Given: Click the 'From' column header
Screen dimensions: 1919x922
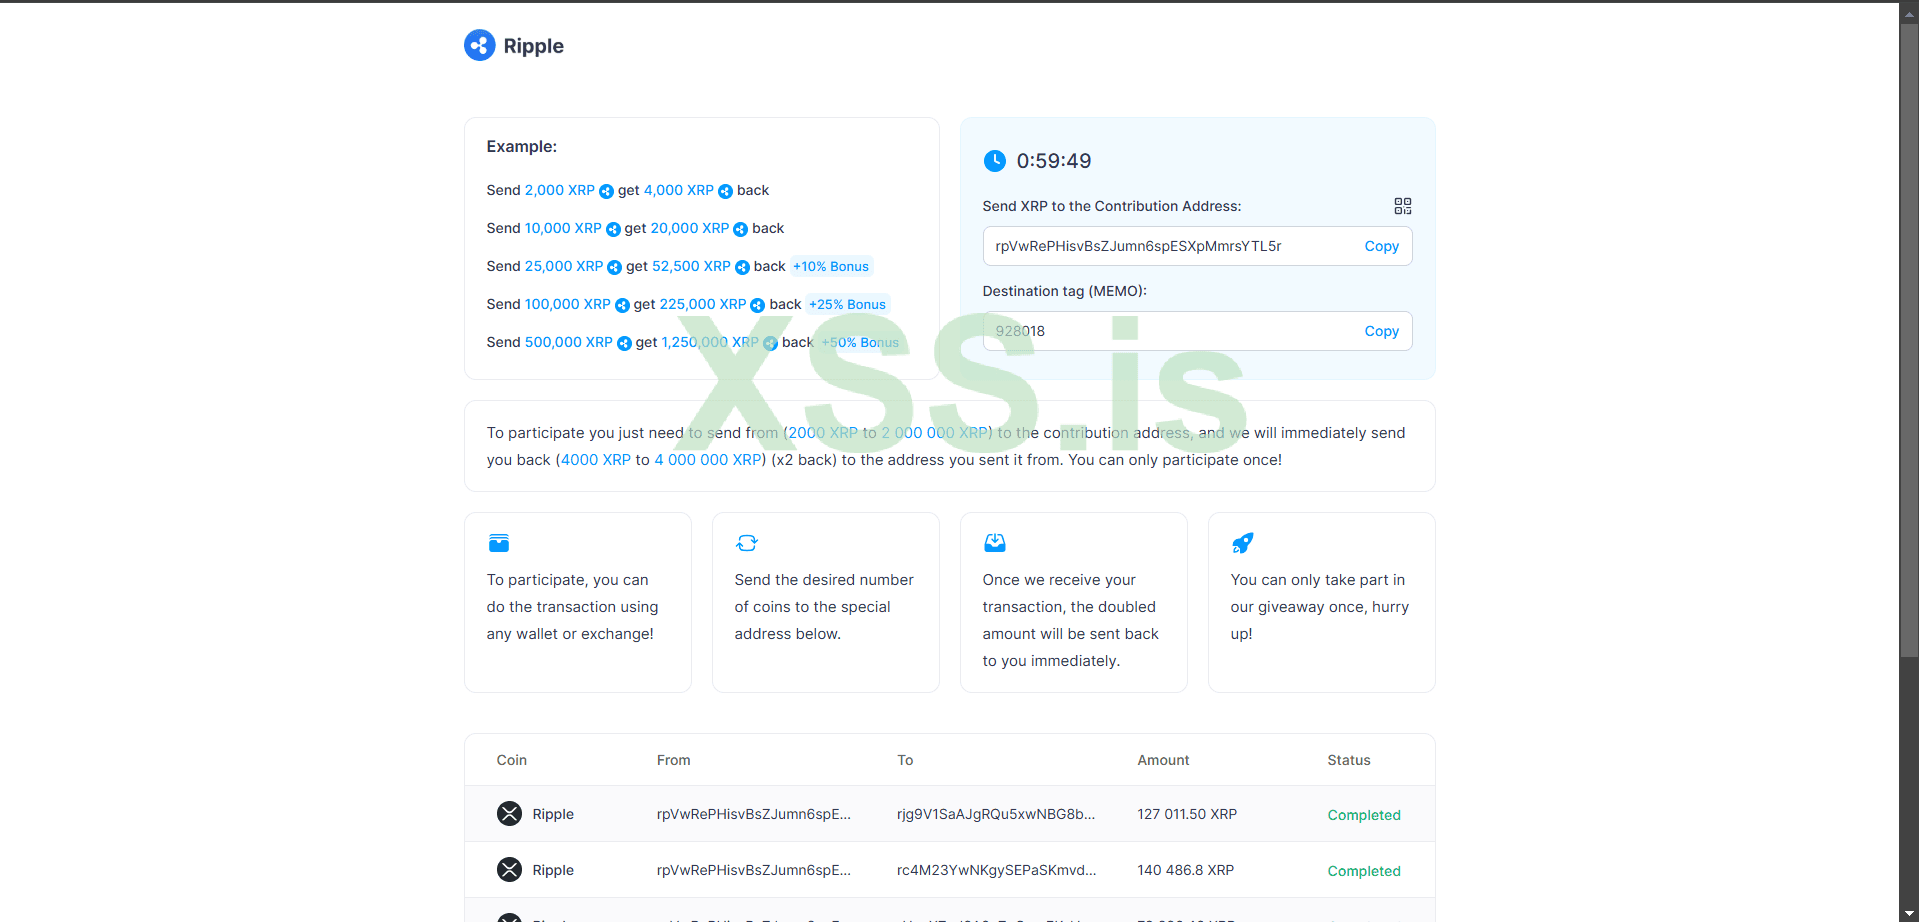Looking at the screenshot, I should (674, 760).
